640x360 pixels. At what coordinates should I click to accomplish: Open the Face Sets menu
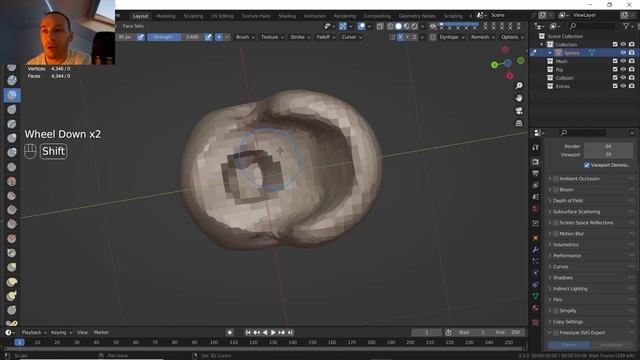click(x=133, y=26)
